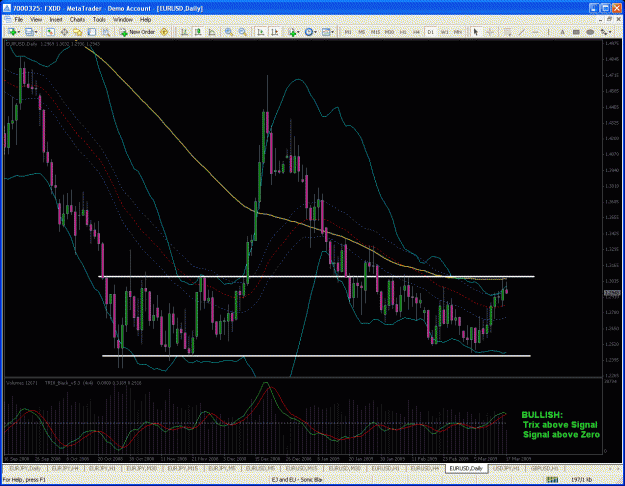The width and height of the screenshot is (625, 486).
Task: Select the D1 daily timeframe
Action: [x=430, y=32]
